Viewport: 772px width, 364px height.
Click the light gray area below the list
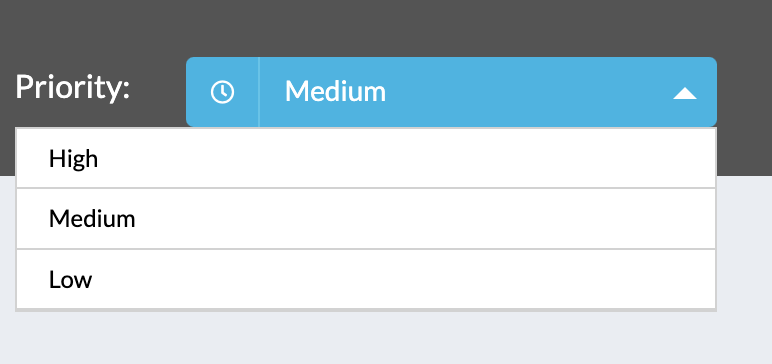[386, 338]
